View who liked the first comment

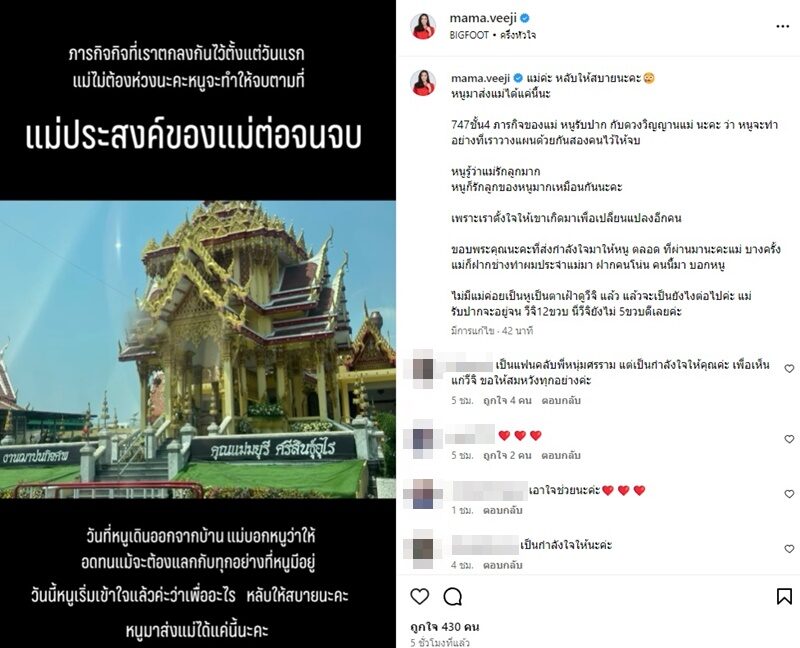(x=507, y=401)
